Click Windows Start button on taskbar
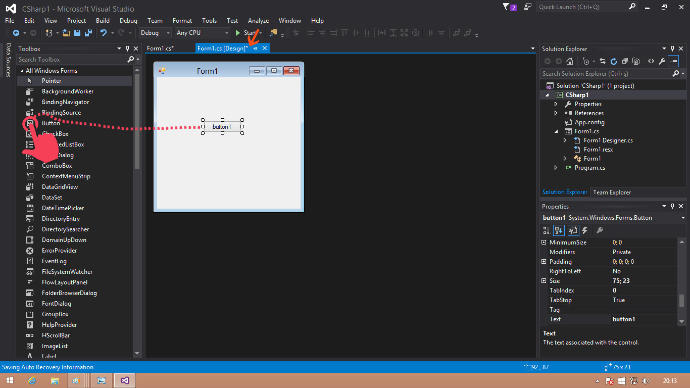Image resolution: width=690 pixels, height=388 pixels. 9,381
